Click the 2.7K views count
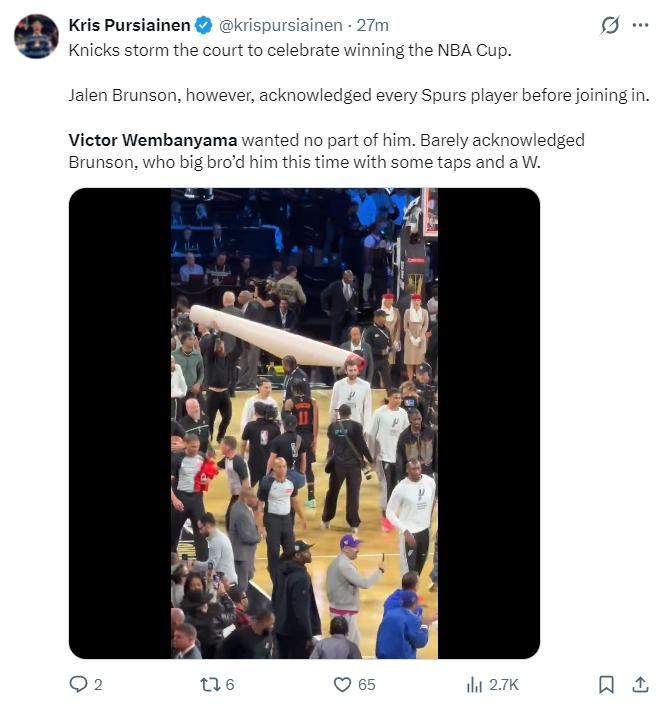Viewport: 665px width, 707px height. click(503, 685)
